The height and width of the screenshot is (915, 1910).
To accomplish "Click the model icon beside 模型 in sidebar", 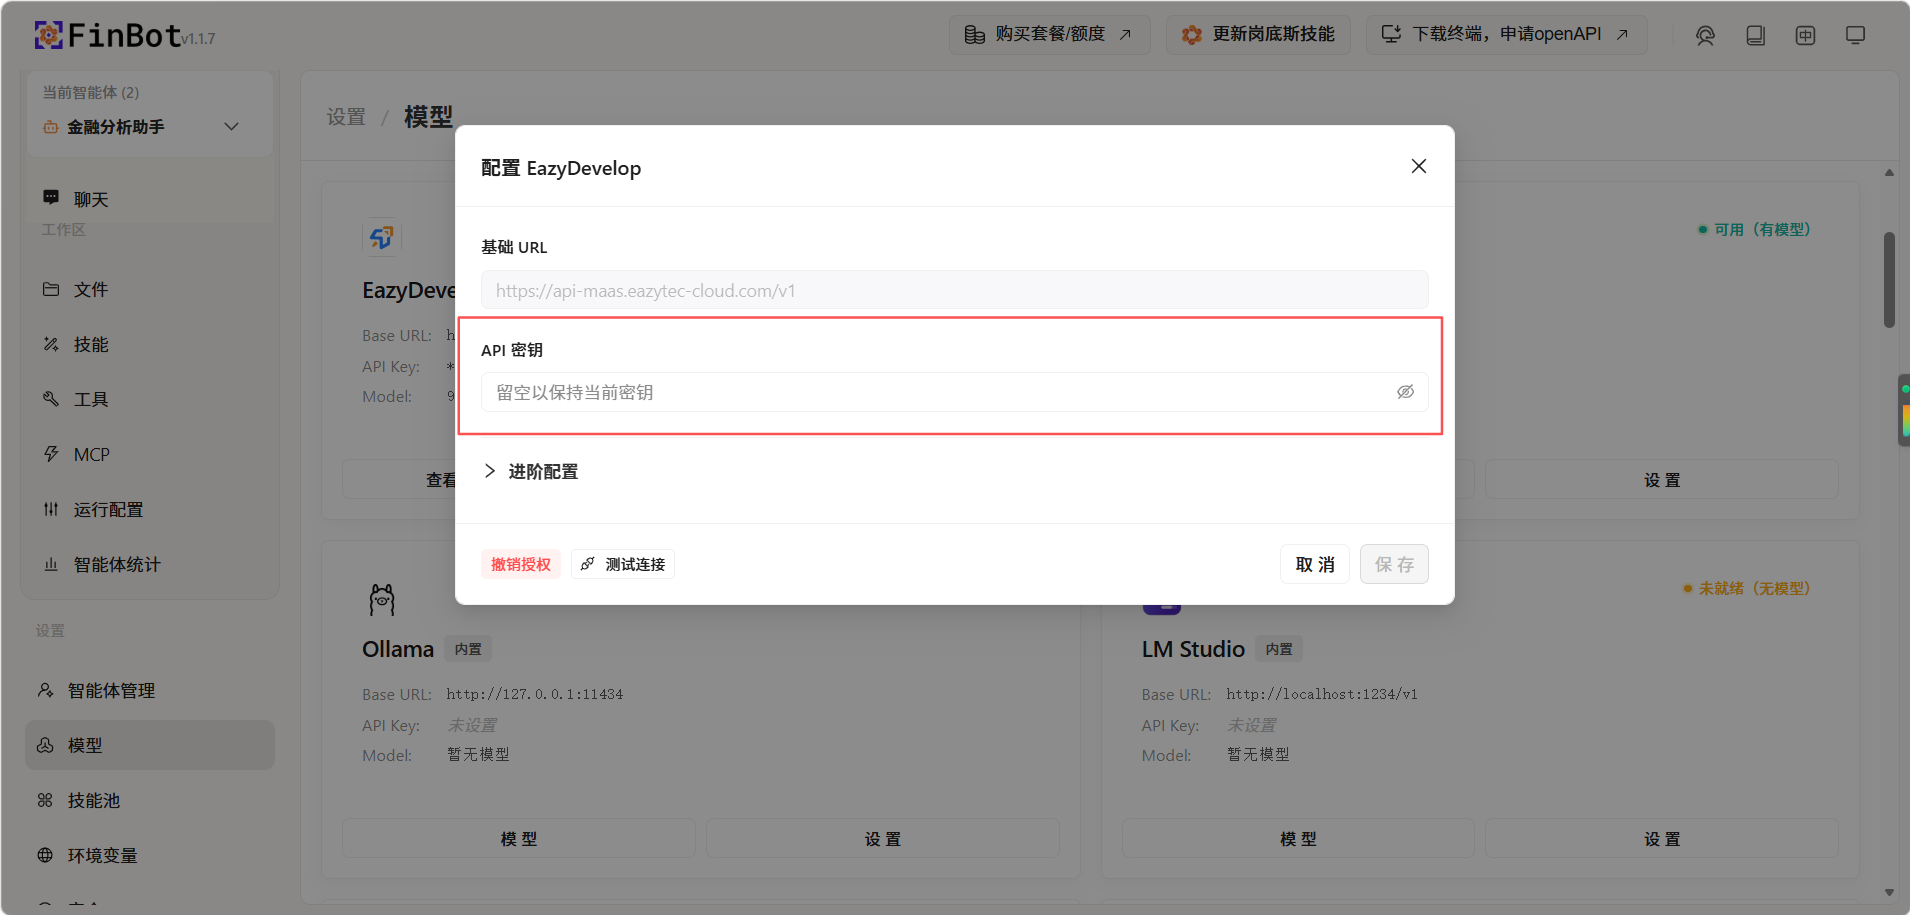I will (45, 745).
